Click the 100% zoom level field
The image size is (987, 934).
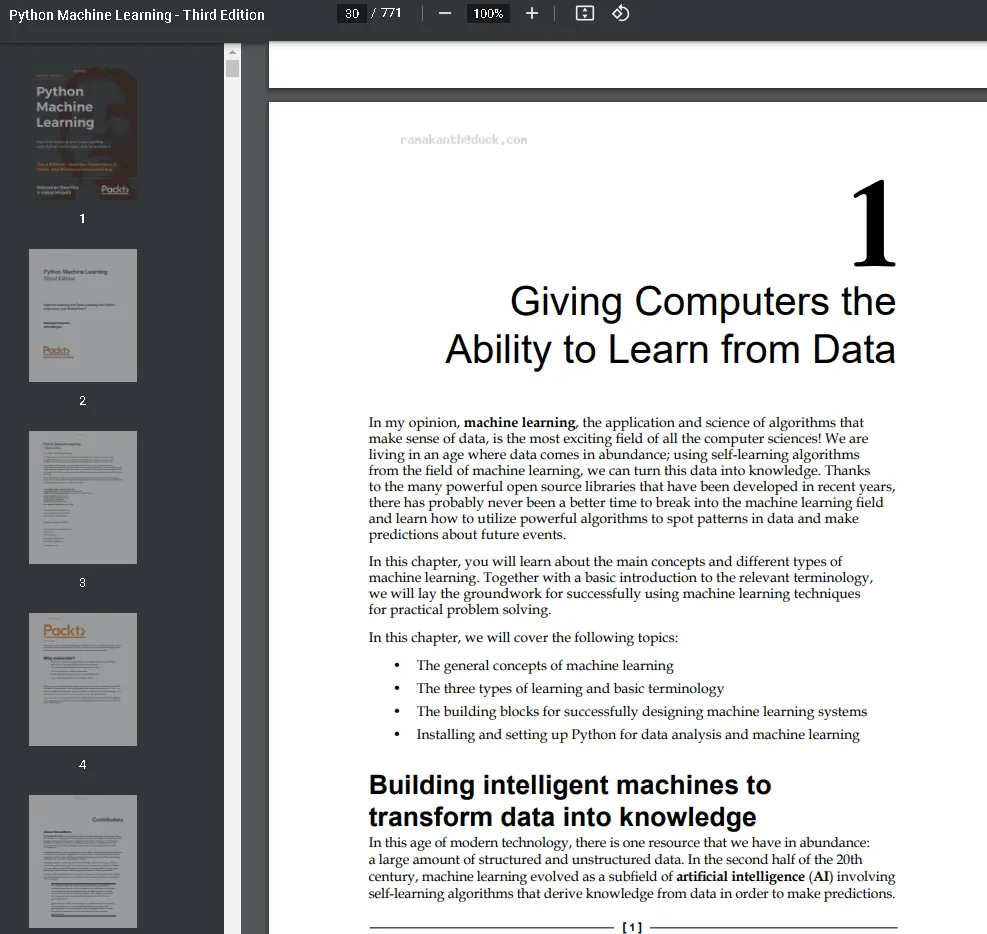pyautogui.click(x=488, y=14)
